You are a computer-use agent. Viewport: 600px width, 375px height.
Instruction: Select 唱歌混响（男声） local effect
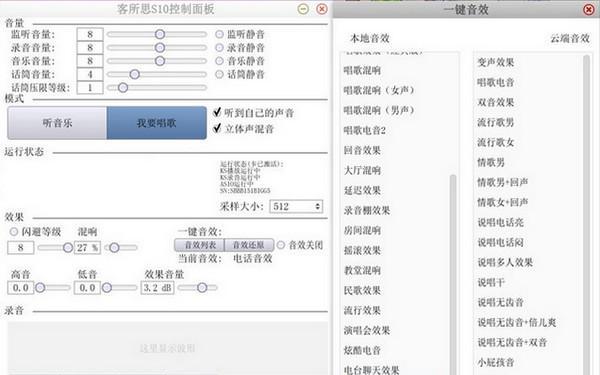tap(379, 110)
